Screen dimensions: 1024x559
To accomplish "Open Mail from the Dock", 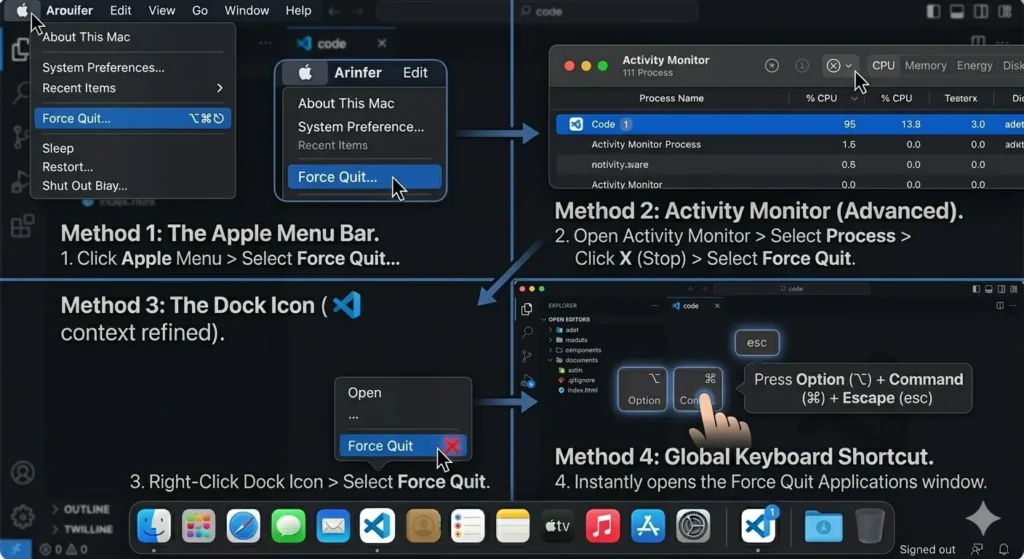I will tap(333, 526).
